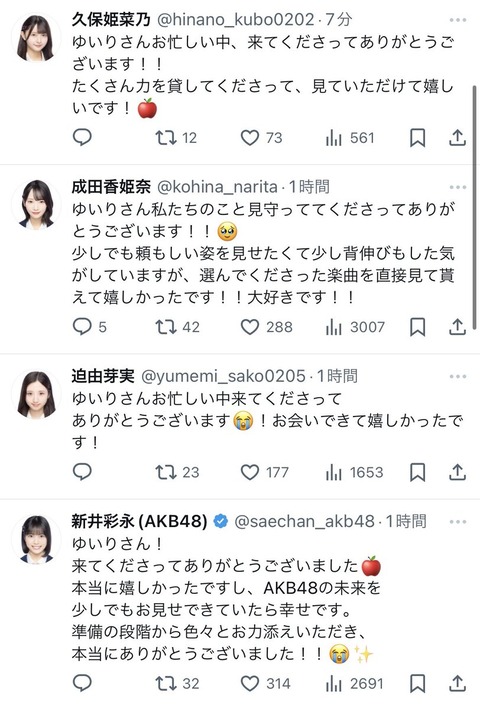
Task: Open reply thread with 5 replies
Action: [x=89, y=326]
